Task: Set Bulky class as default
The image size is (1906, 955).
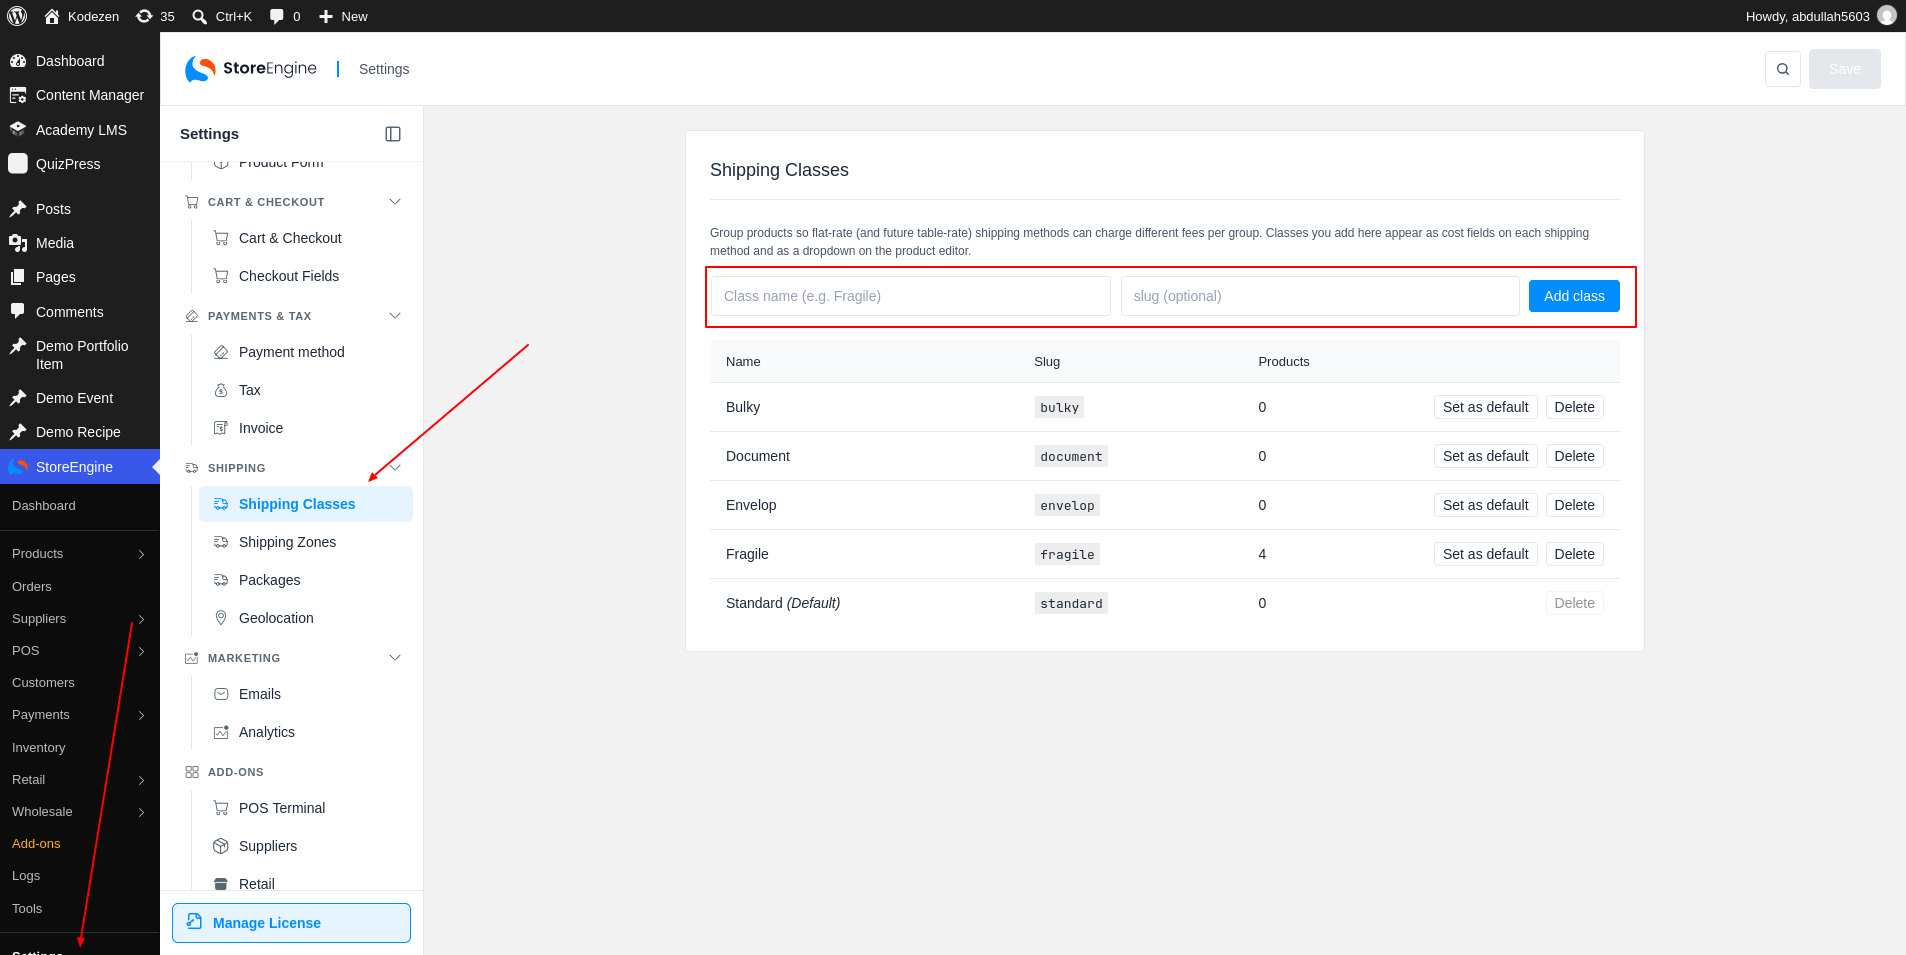Action: coord(1485,407)
